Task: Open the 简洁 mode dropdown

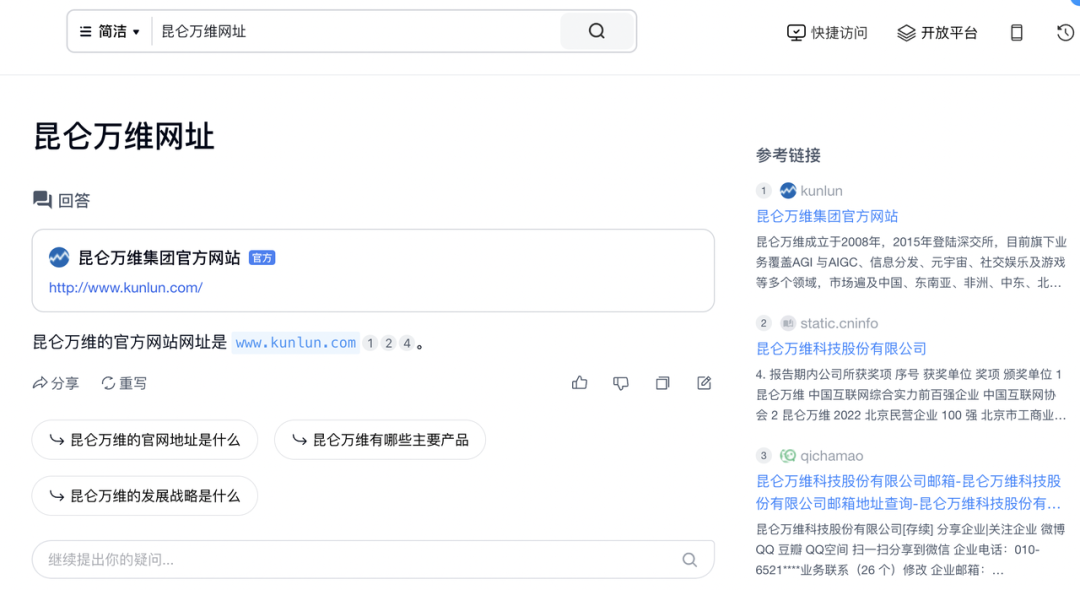Action: [110, 32]
